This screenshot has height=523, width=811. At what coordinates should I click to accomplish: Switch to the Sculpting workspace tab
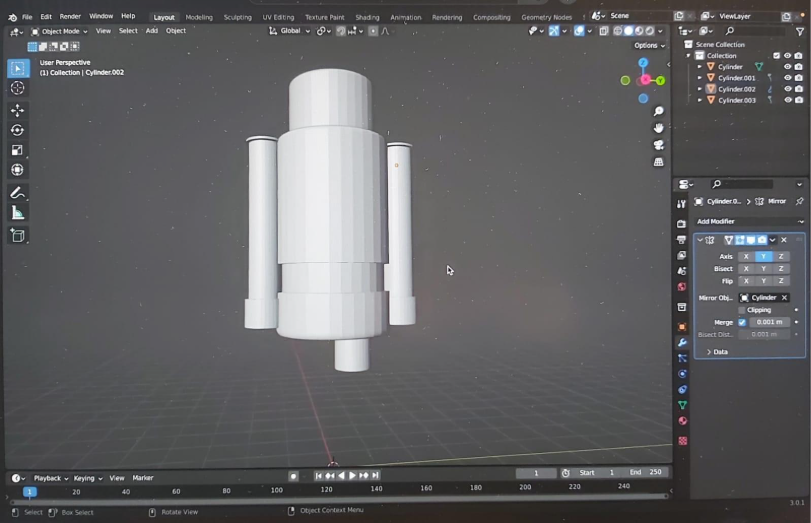click(237, 17)
